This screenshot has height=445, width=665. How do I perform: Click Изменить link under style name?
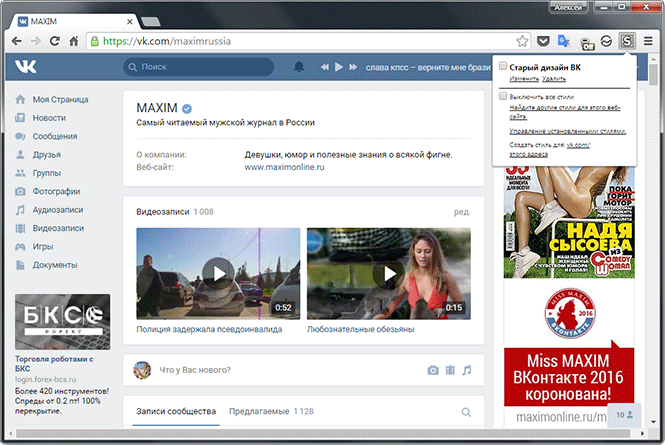[524, 79]
